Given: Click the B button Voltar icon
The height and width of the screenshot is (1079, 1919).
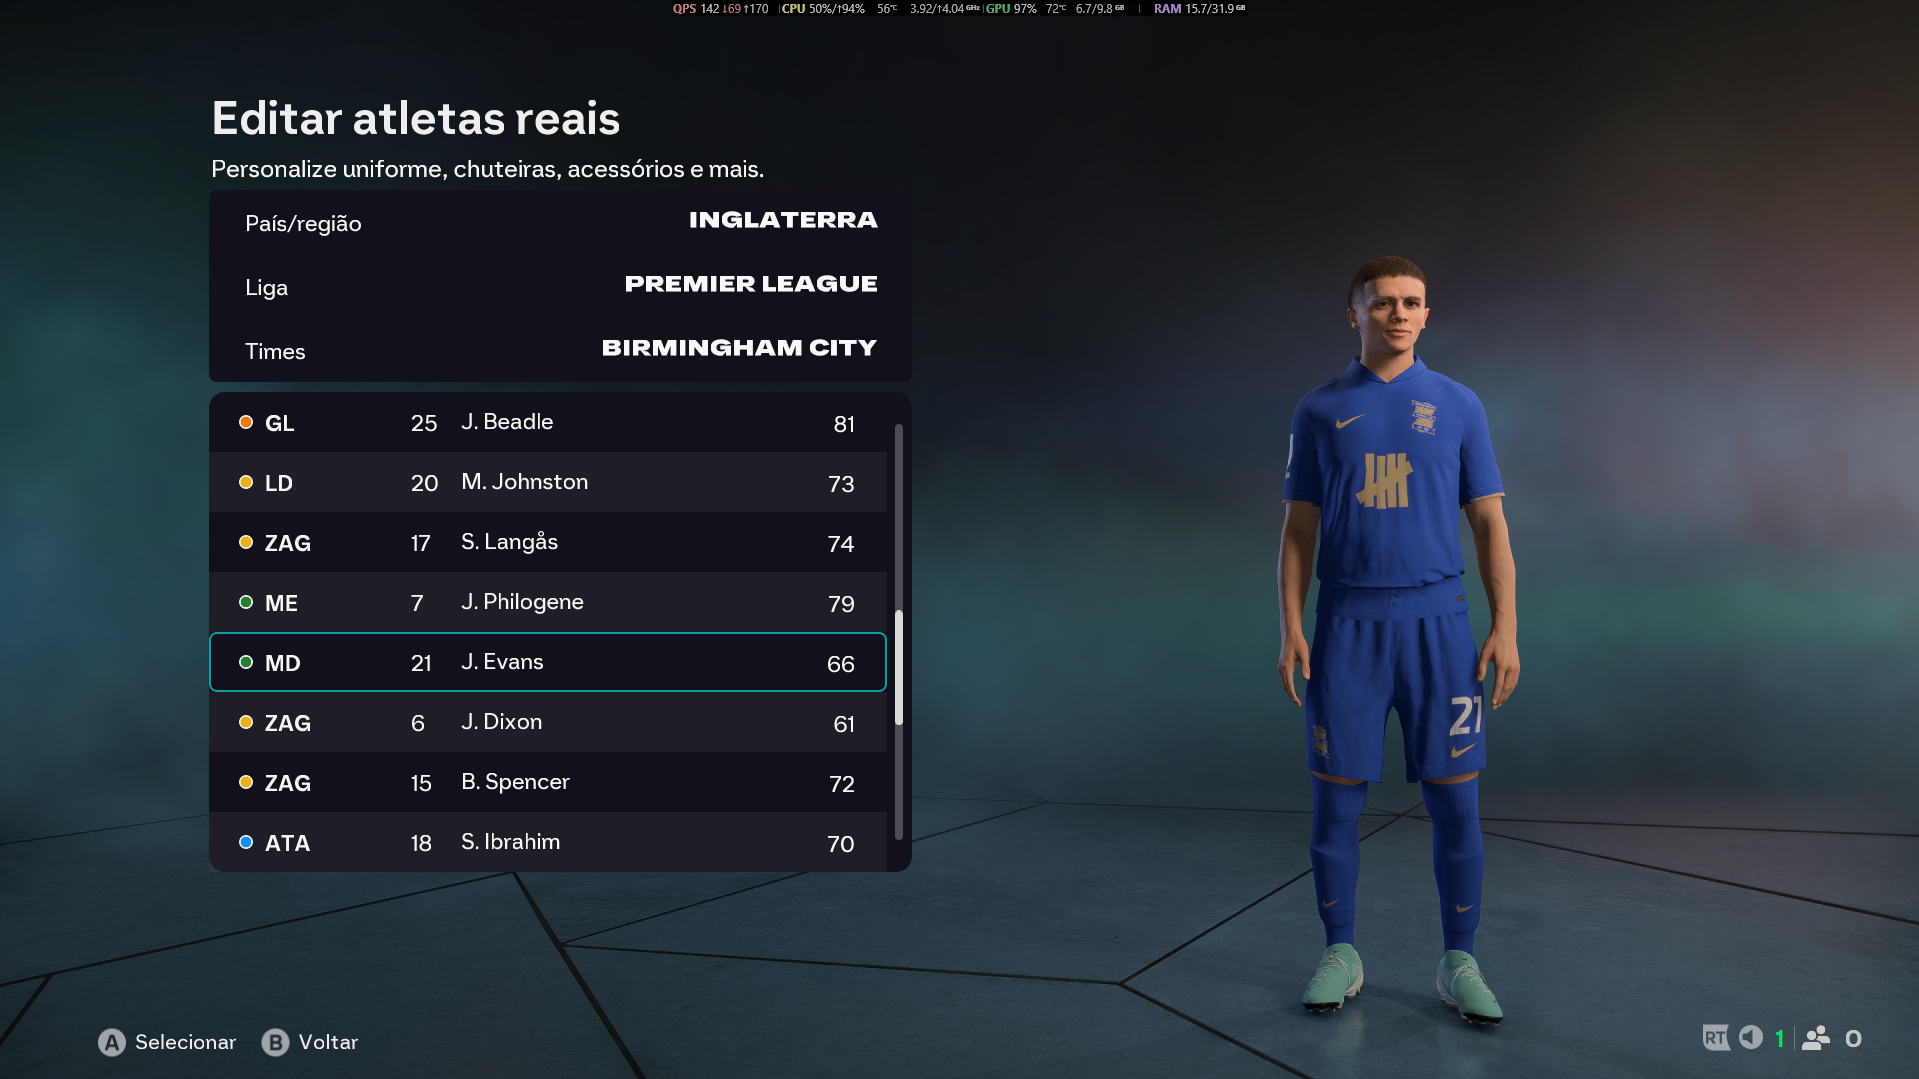Looking at the screenshot, I should [x=275, y=1043].
